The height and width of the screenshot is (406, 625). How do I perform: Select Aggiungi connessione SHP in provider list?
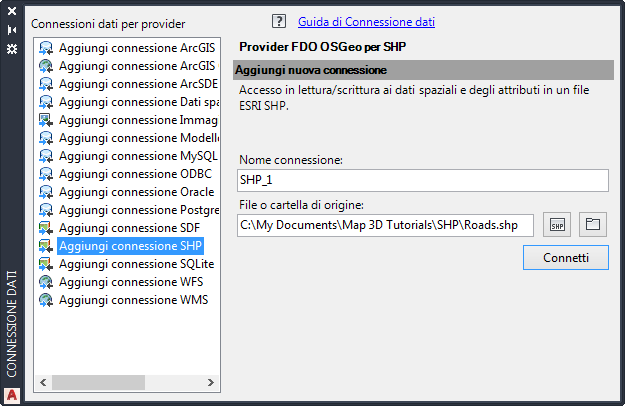(130, 246)
